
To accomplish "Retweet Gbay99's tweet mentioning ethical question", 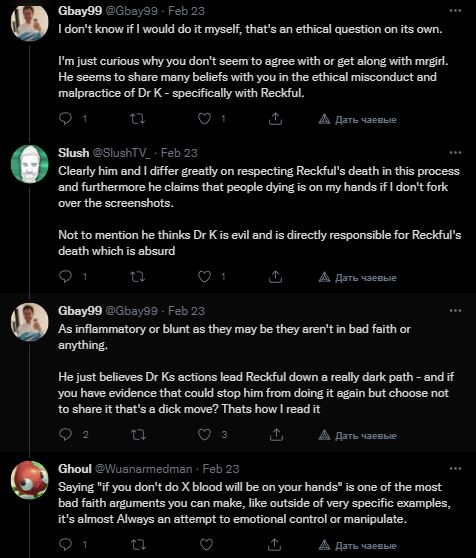I will [137, 119].
